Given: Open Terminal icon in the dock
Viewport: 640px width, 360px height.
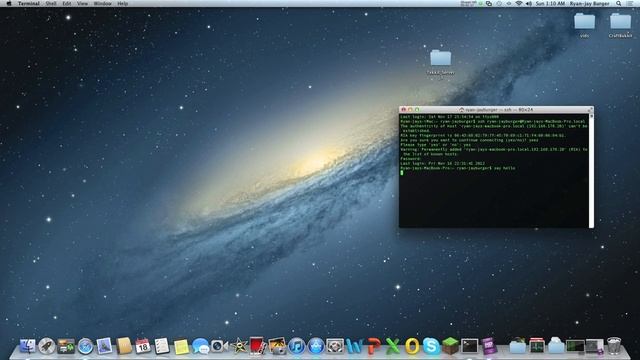Looking at the screenshot, I should coord(469,346).
